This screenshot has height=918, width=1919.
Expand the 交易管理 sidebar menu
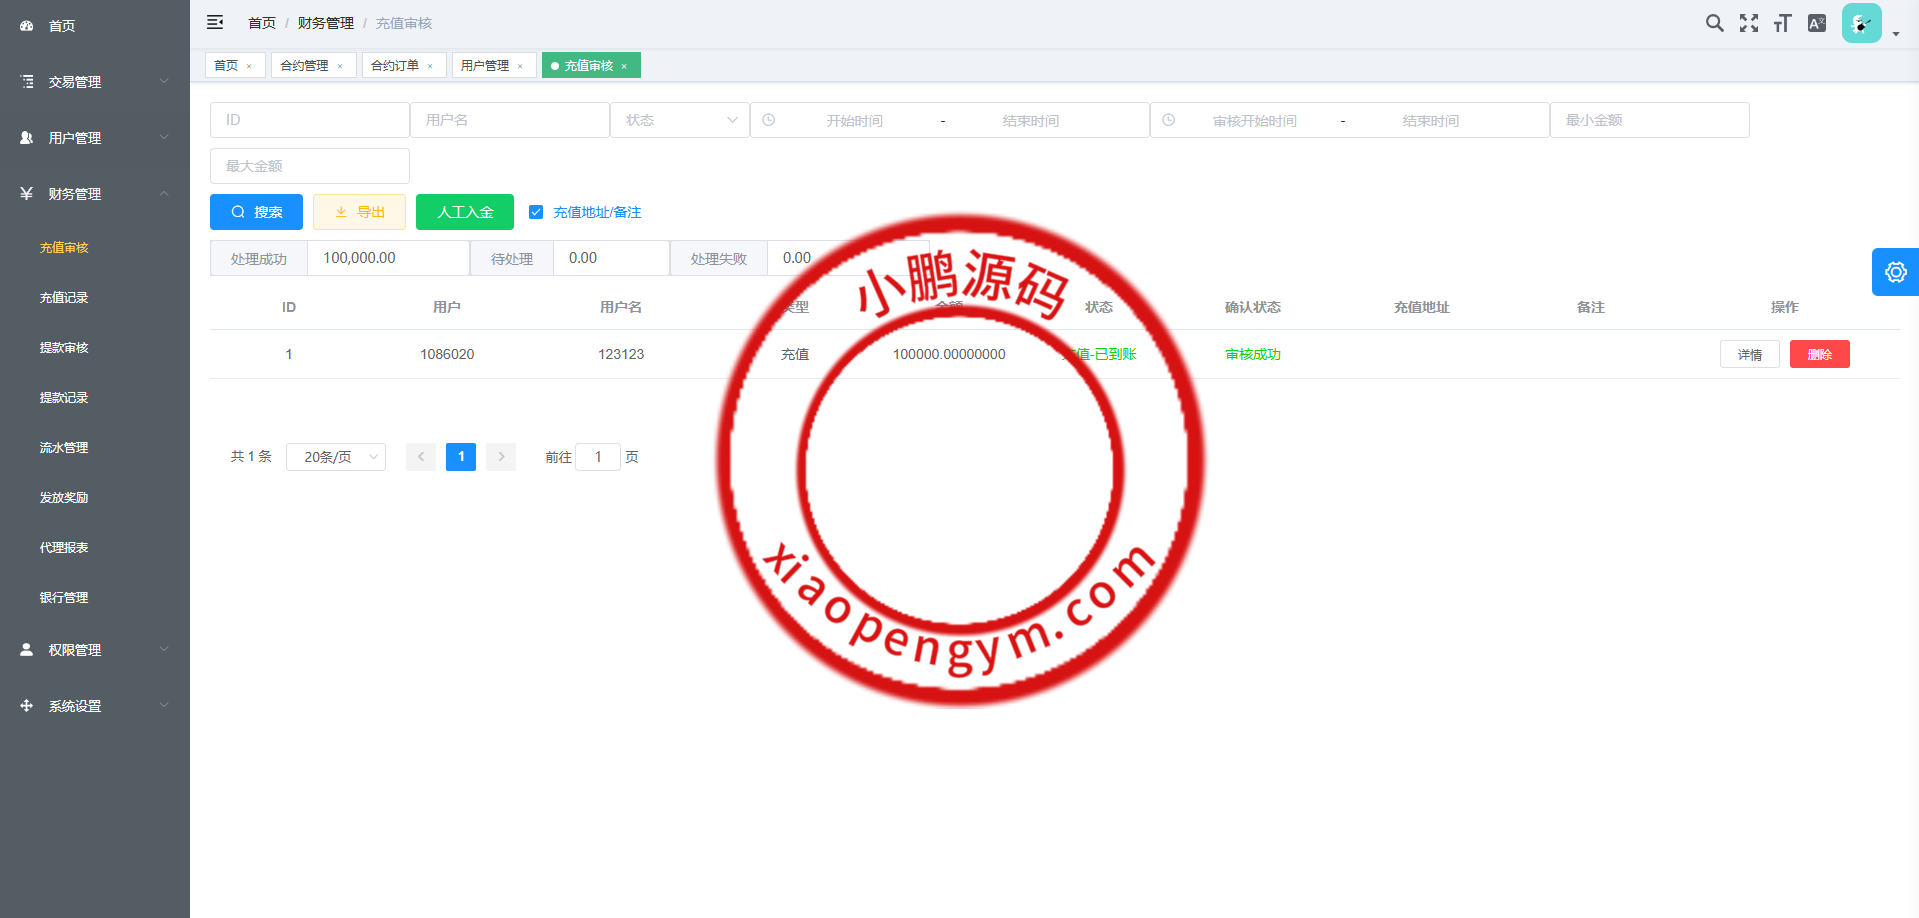[95, 82]
